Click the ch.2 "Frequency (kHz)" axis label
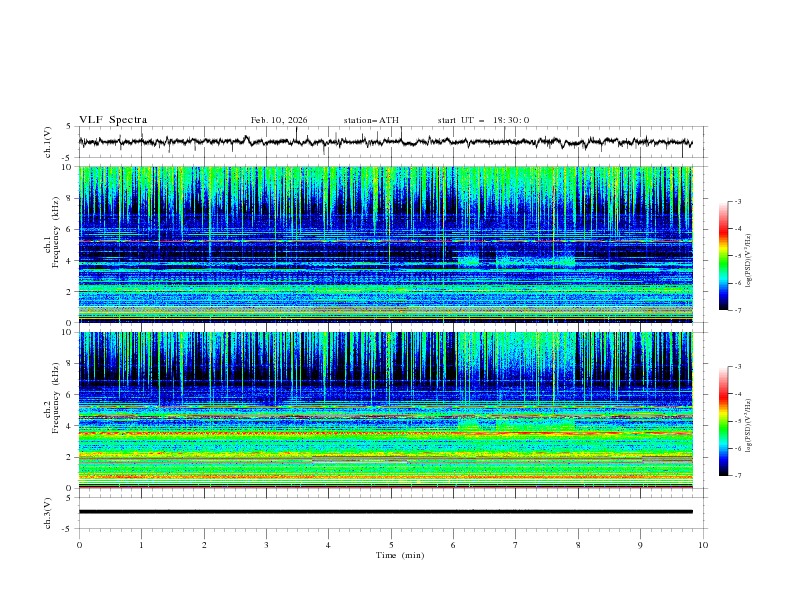The height and width of the screenshot is (612, 792). (x=56, y=398)
